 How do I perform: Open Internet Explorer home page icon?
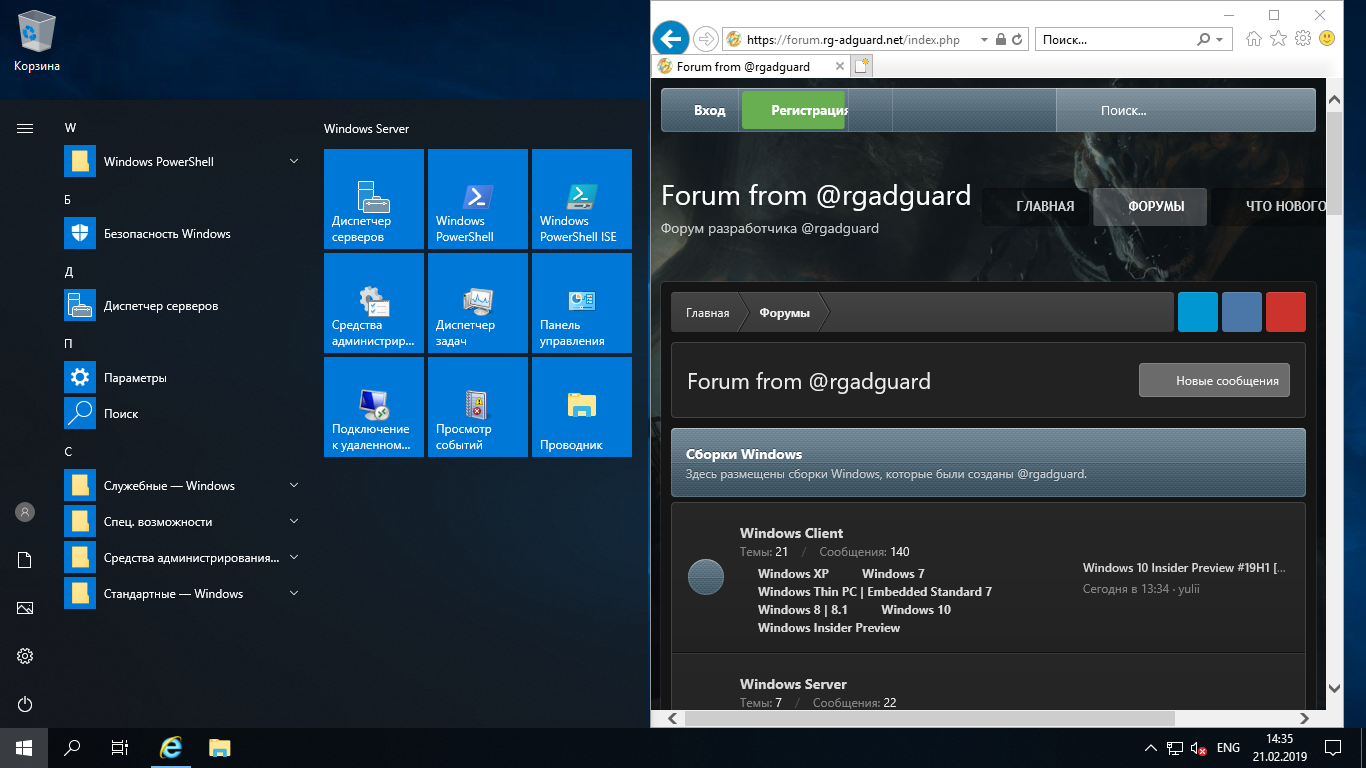[x=1254, y=39]
